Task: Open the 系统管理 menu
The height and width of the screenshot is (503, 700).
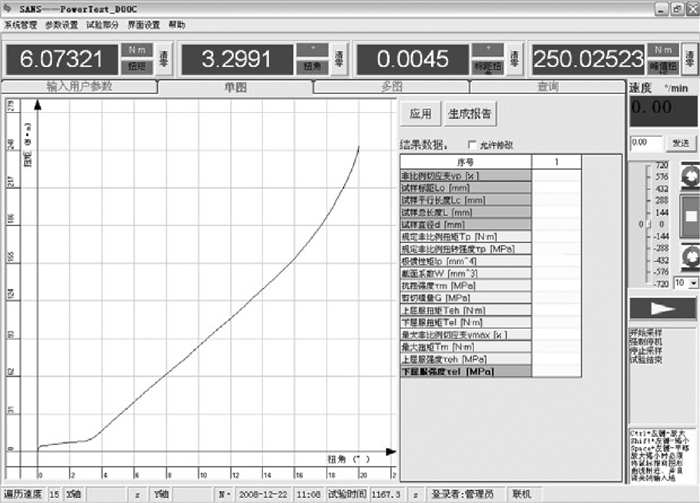Action: tap(20, 23)
